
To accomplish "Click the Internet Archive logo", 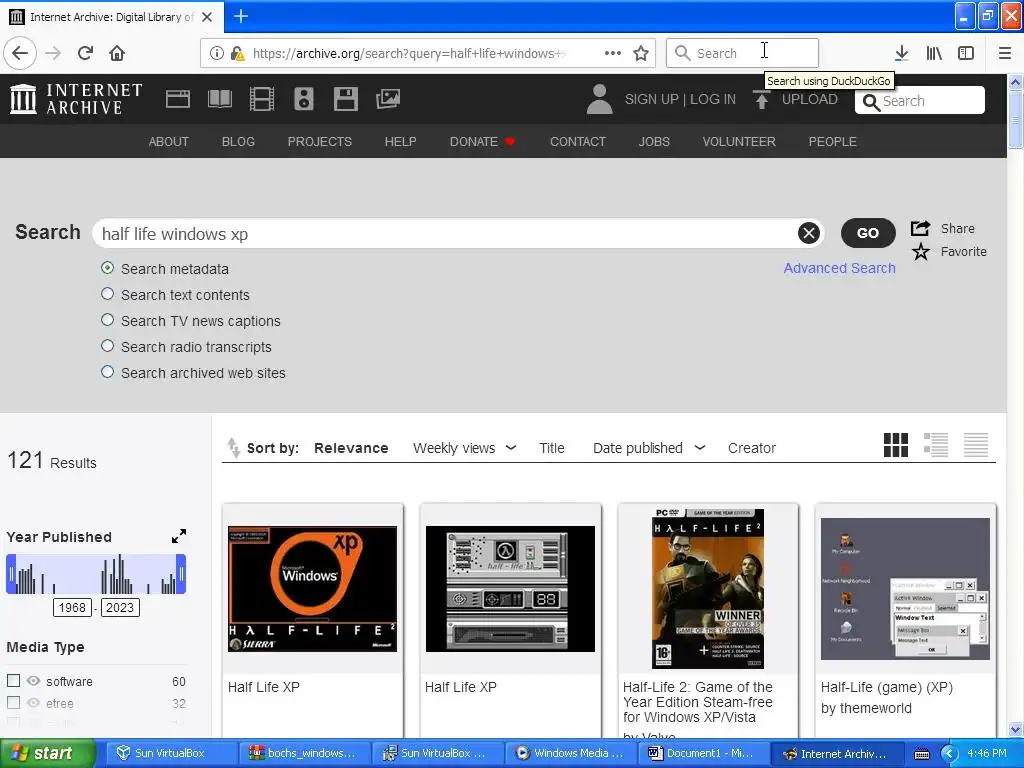I will (76, 99).
